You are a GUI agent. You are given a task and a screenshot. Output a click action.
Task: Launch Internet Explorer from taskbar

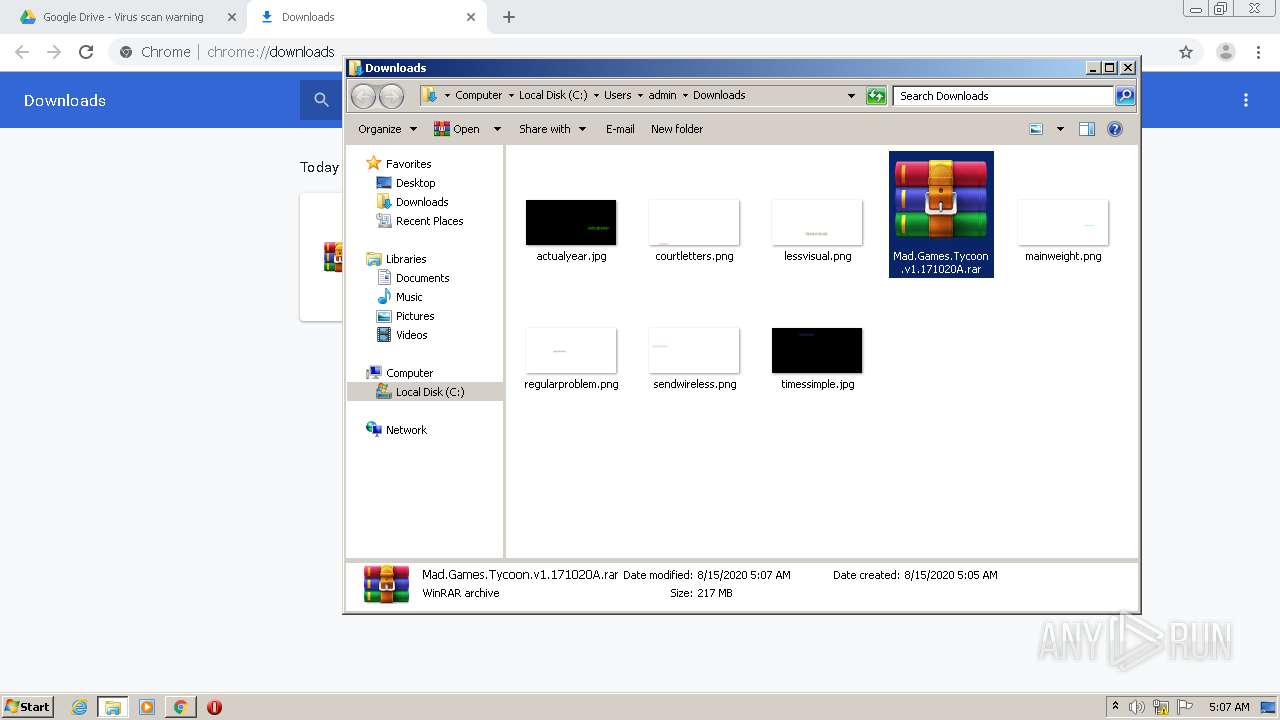pyautogui.click(x=80, y=707)
